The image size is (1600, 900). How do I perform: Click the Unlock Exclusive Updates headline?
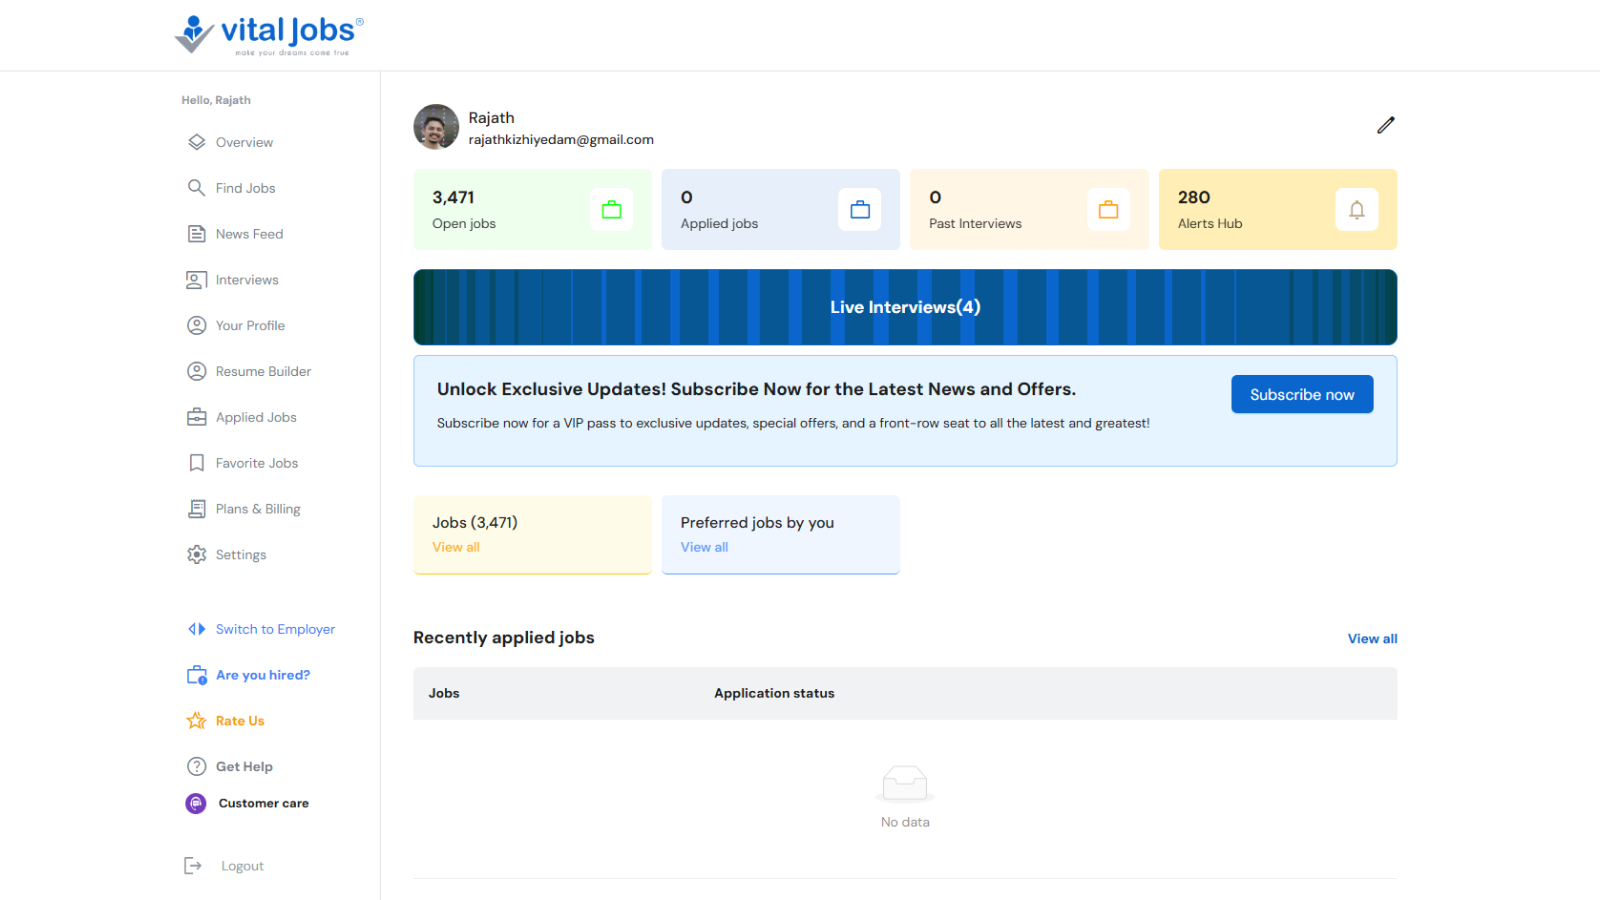click(x=756, y=389)
